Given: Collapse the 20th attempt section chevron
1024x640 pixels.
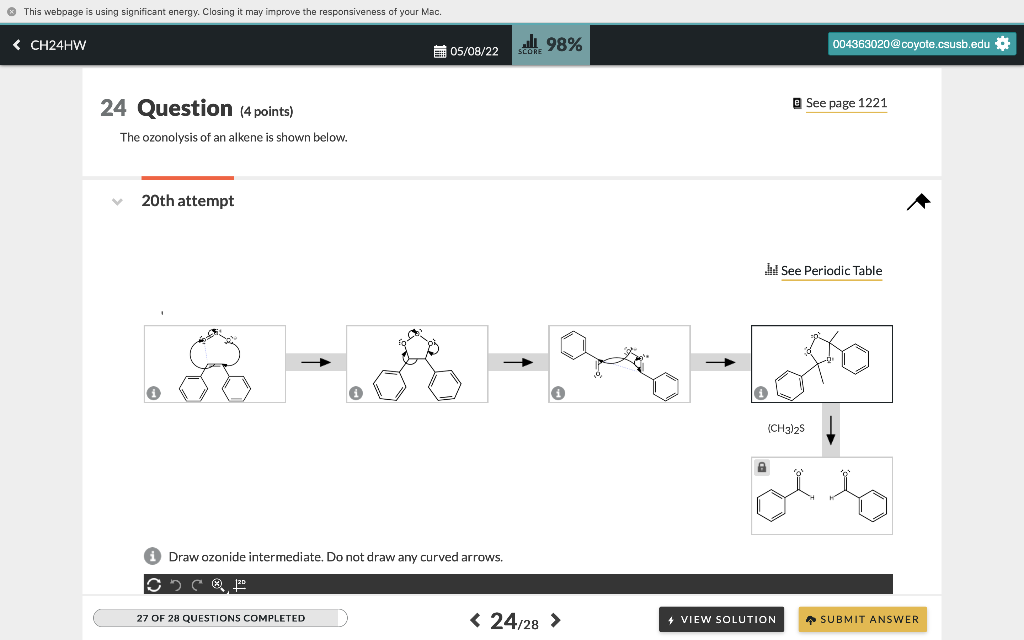Looking at the screenshot, I should tap(117, 201).
